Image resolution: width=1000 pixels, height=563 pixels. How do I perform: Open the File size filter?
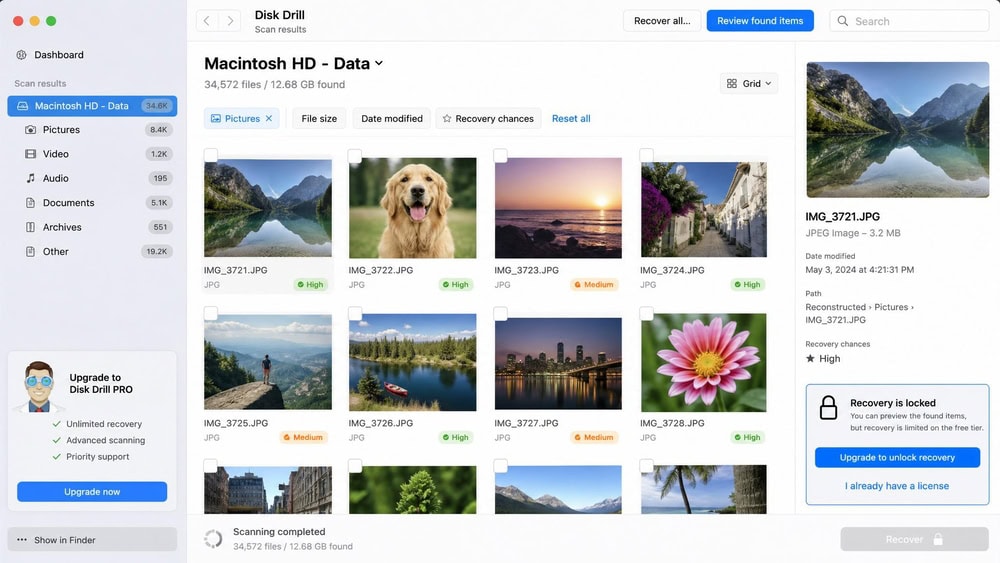[x=319, y=119]
